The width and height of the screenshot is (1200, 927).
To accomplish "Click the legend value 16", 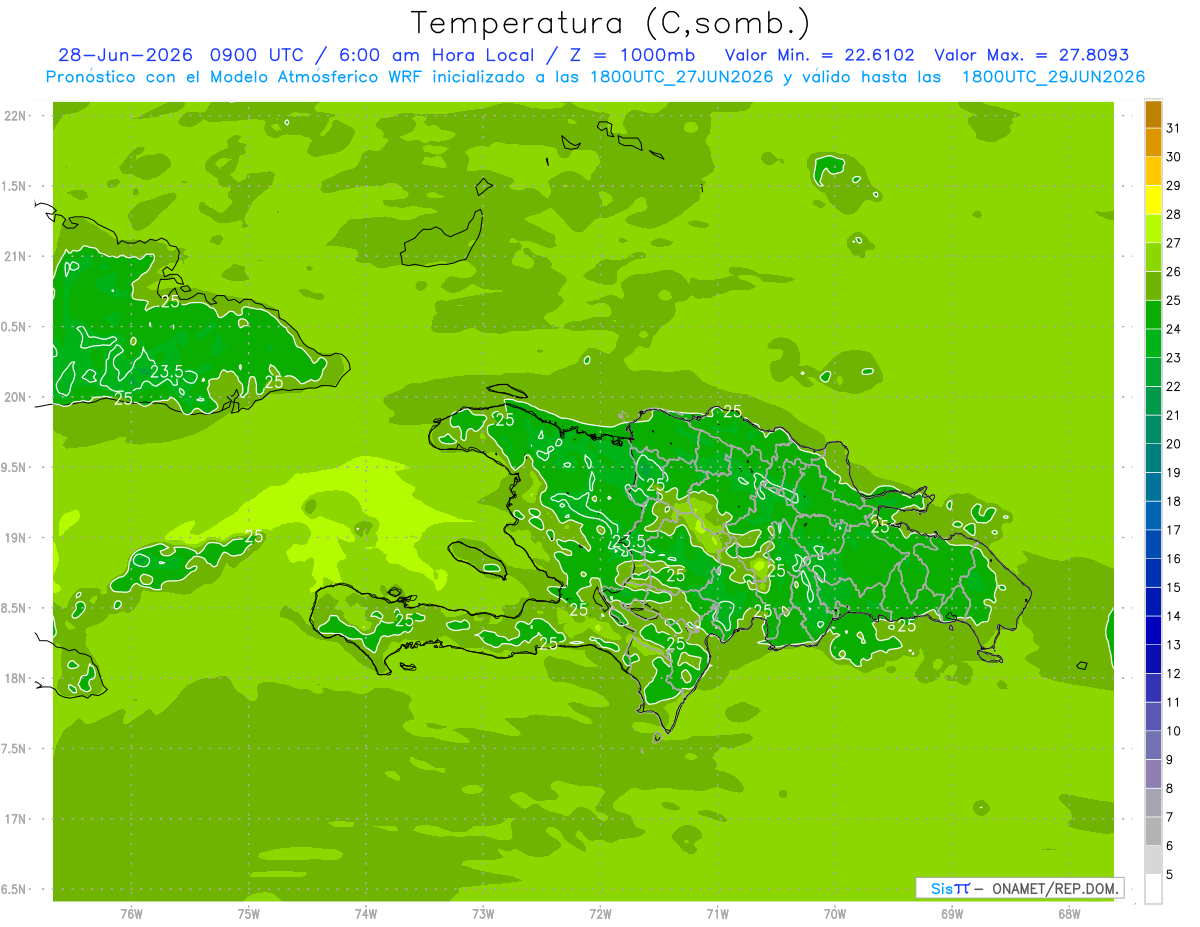I will pos(1173,559).
